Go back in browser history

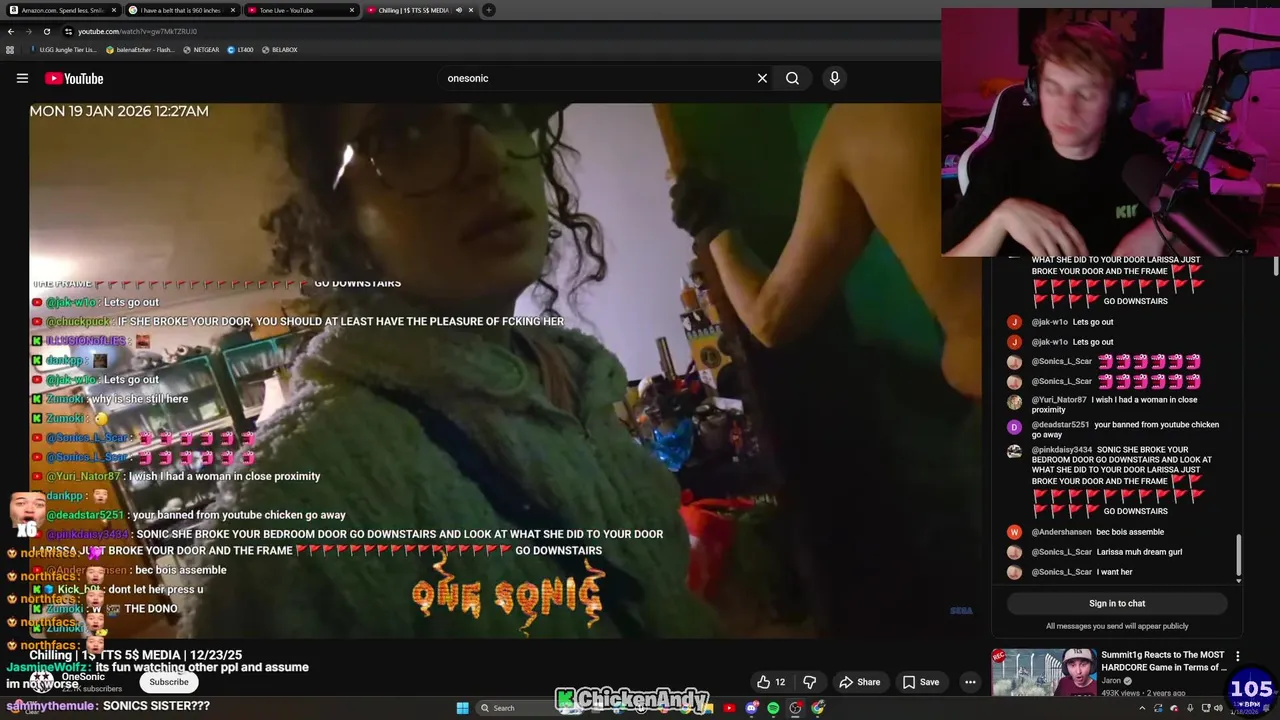pos(11,31)
